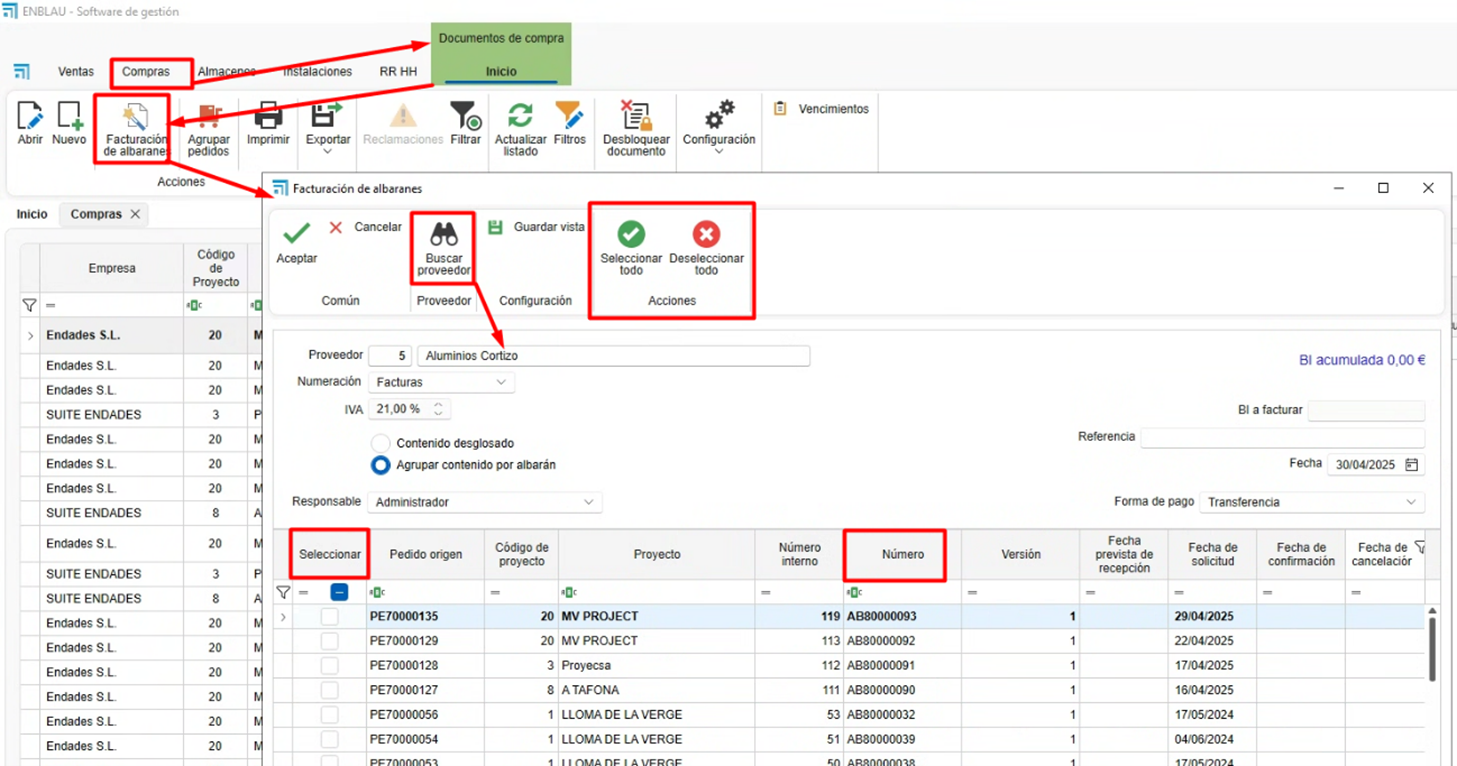
Task: Click the A TAFONA project cell
Action: pos(657,690)
